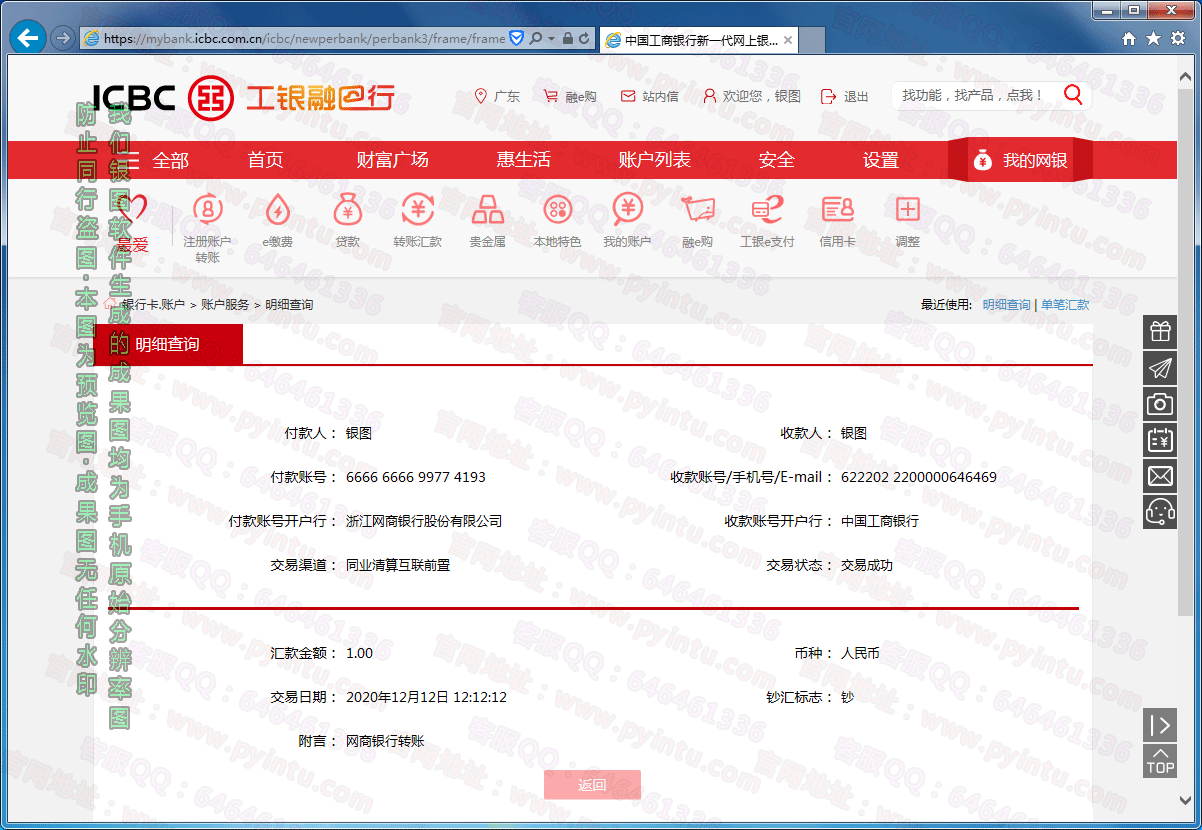Click the 欢迎您，银图 user profile link
Screen dimensions: 1202x830
point(751,96)
